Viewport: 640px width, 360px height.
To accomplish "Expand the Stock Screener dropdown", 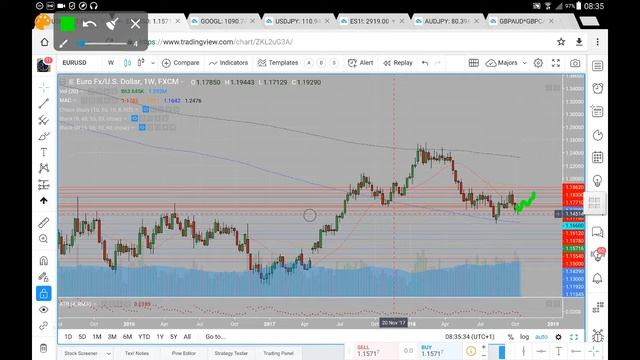I will tap(109, 353).
